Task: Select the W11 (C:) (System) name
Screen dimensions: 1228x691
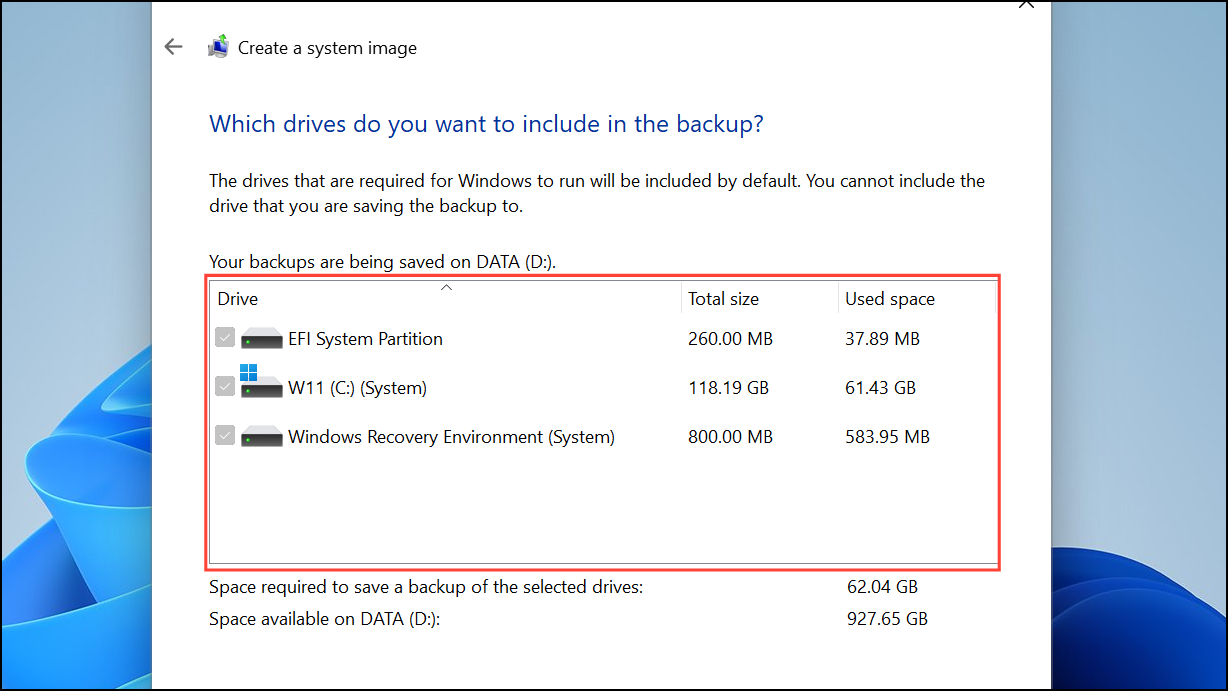Action: pos(357,388)
